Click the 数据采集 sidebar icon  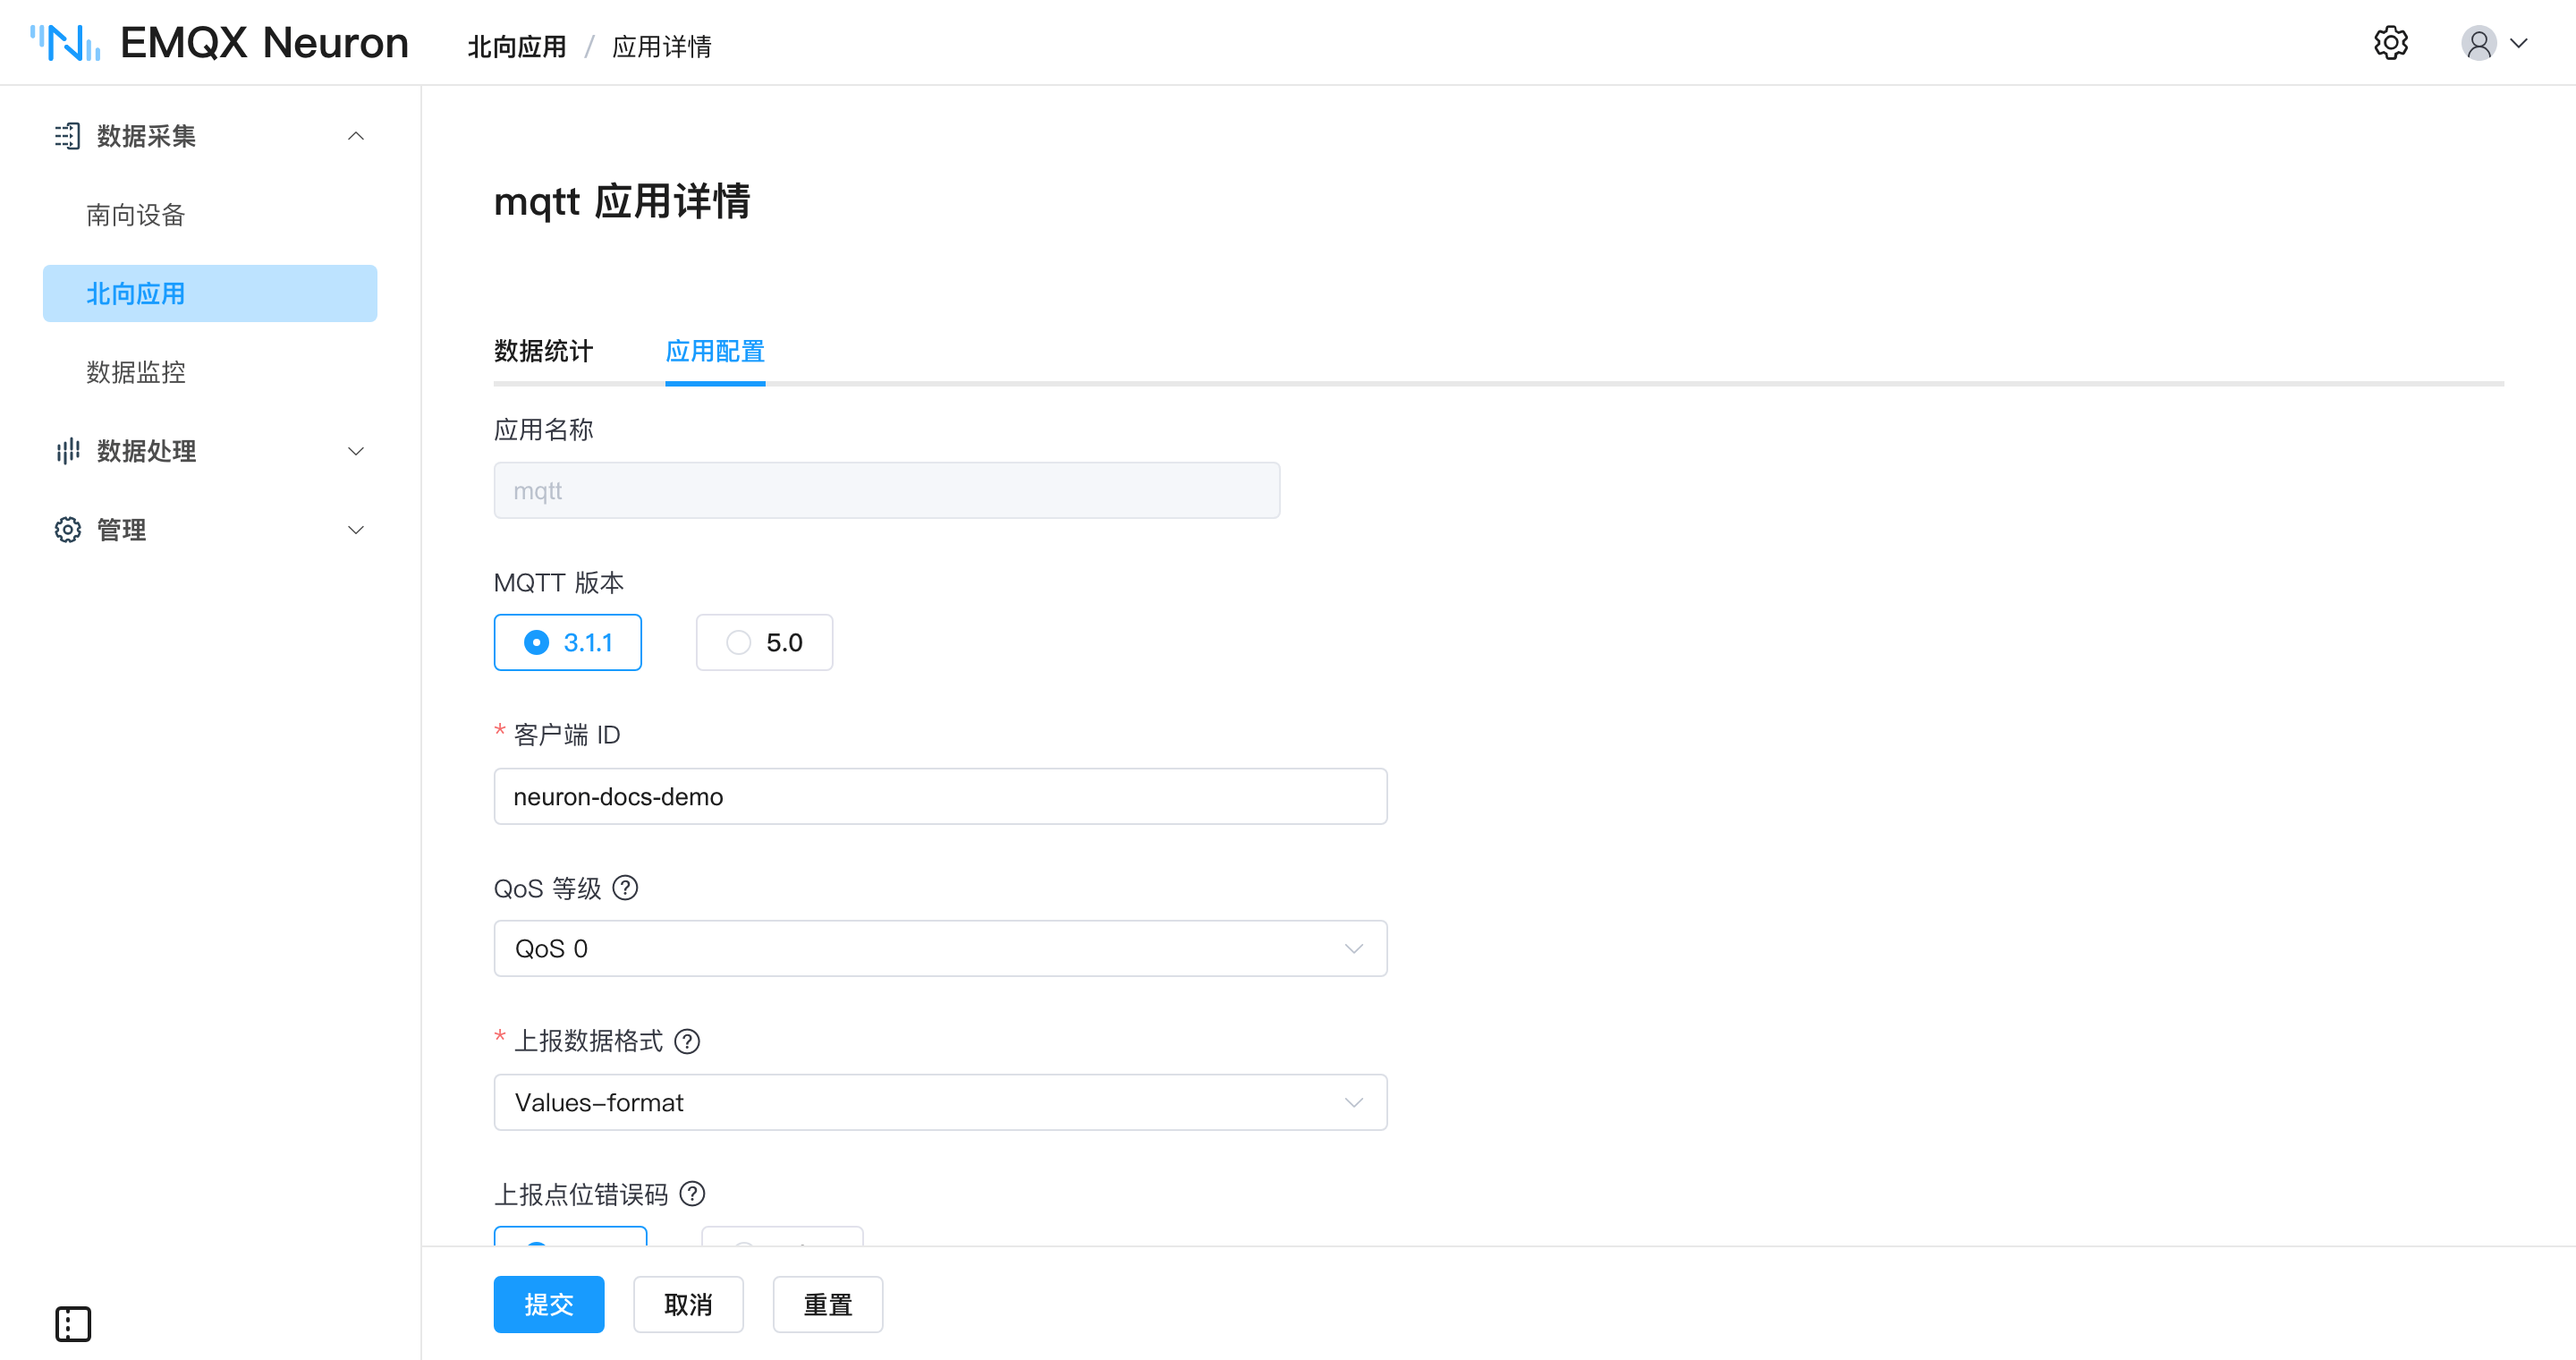67,136
